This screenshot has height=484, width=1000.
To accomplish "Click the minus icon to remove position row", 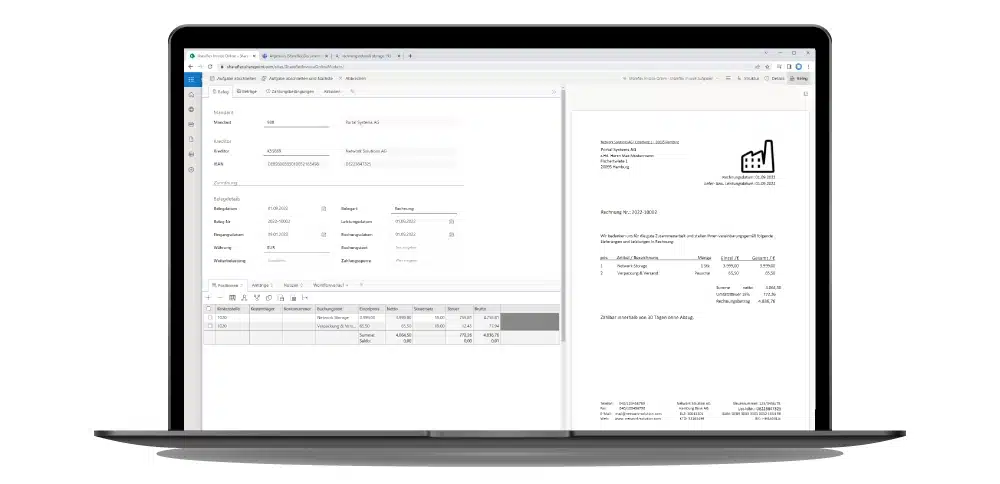I will click(x=219, y=297).
